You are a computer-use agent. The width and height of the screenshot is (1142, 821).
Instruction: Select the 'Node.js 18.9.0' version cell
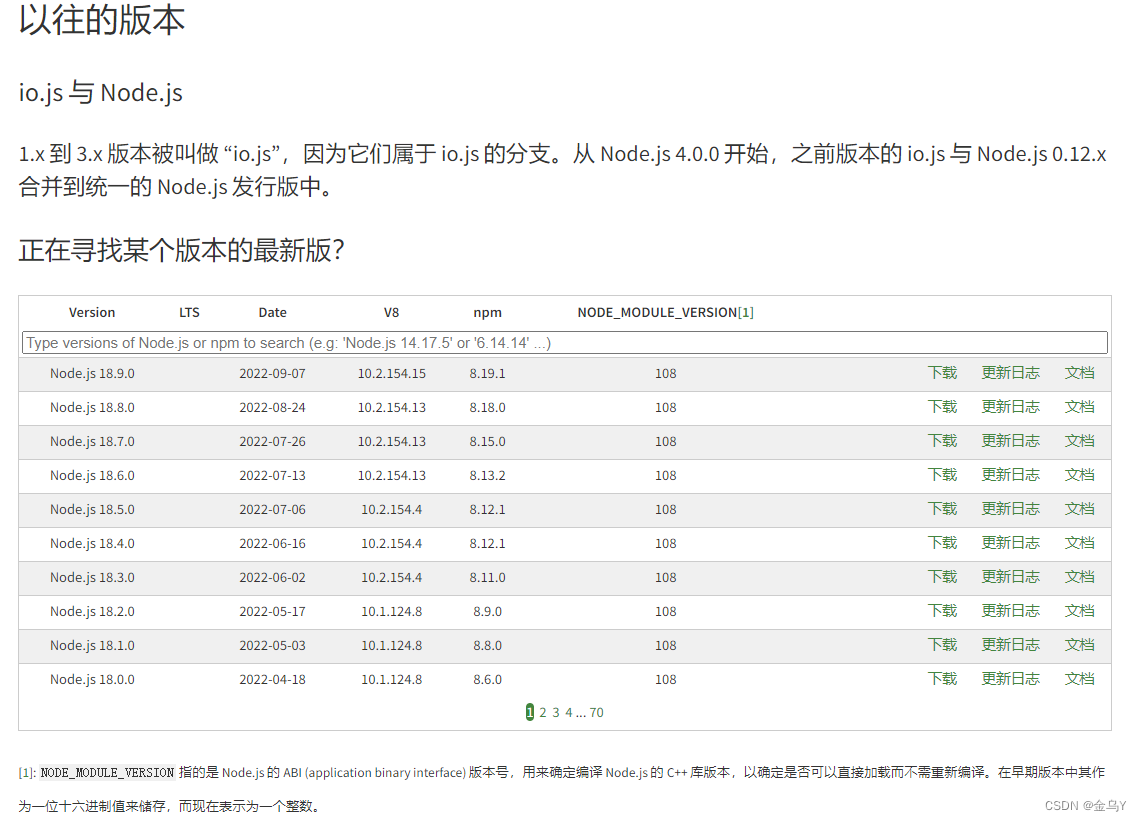coord(92,374)
